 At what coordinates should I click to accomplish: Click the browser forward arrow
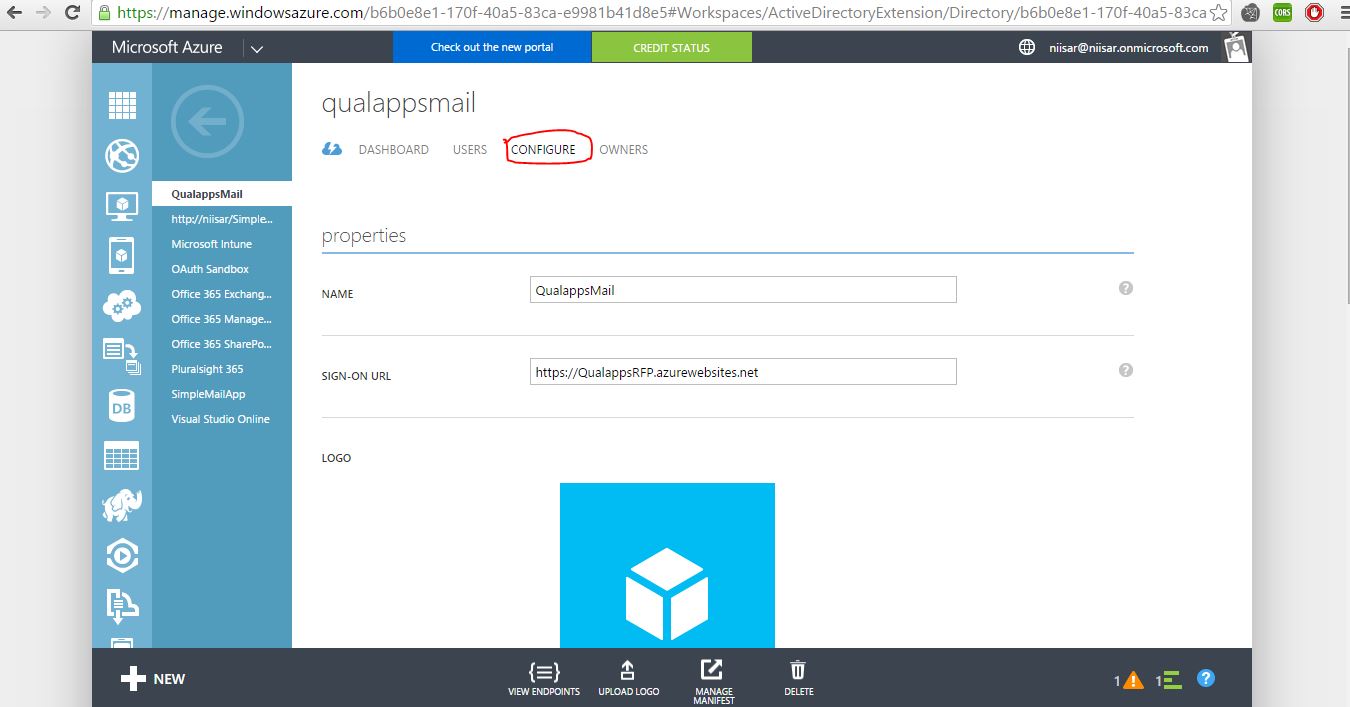[42, 14]
